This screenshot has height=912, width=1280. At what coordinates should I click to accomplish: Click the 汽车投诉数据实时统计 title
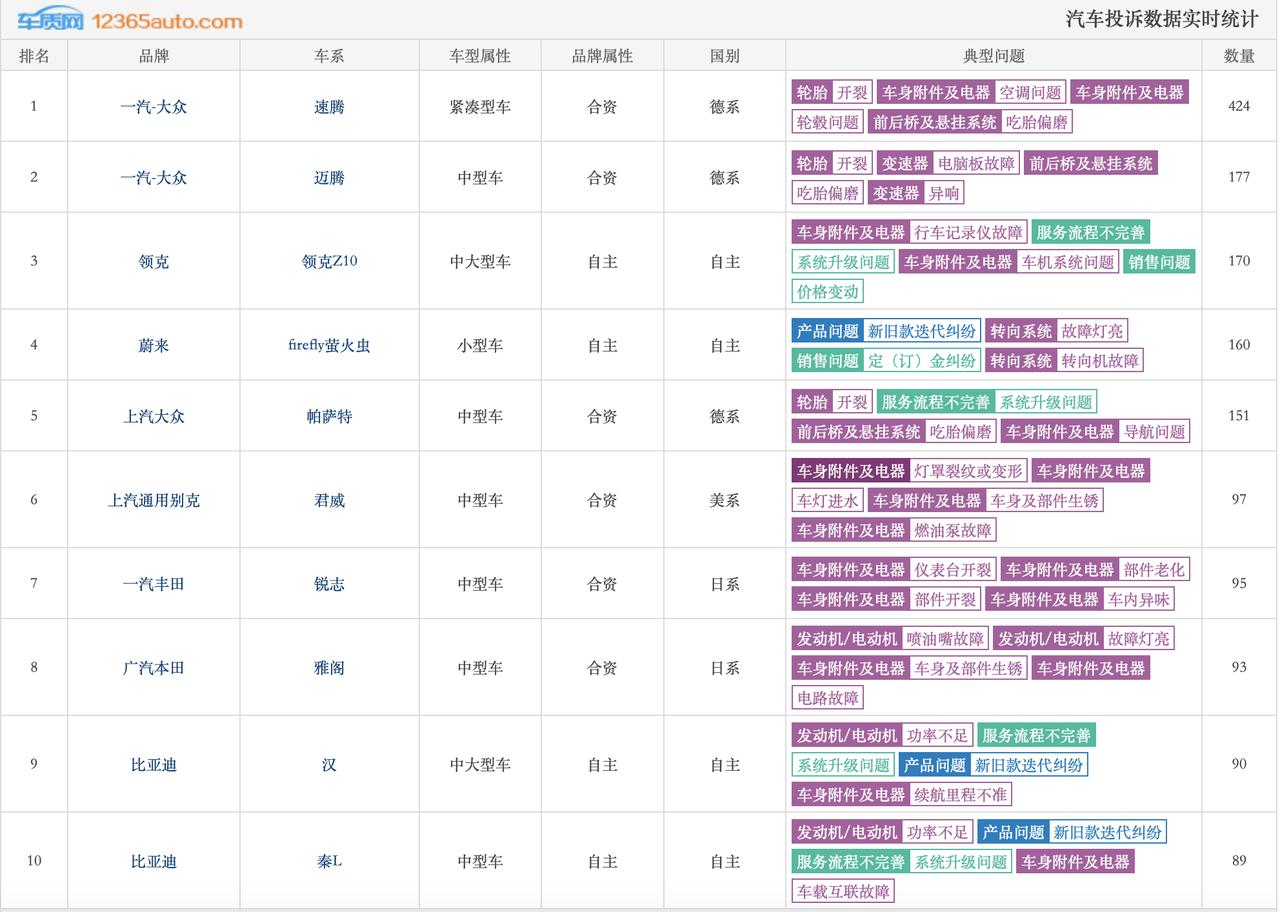1162,19
